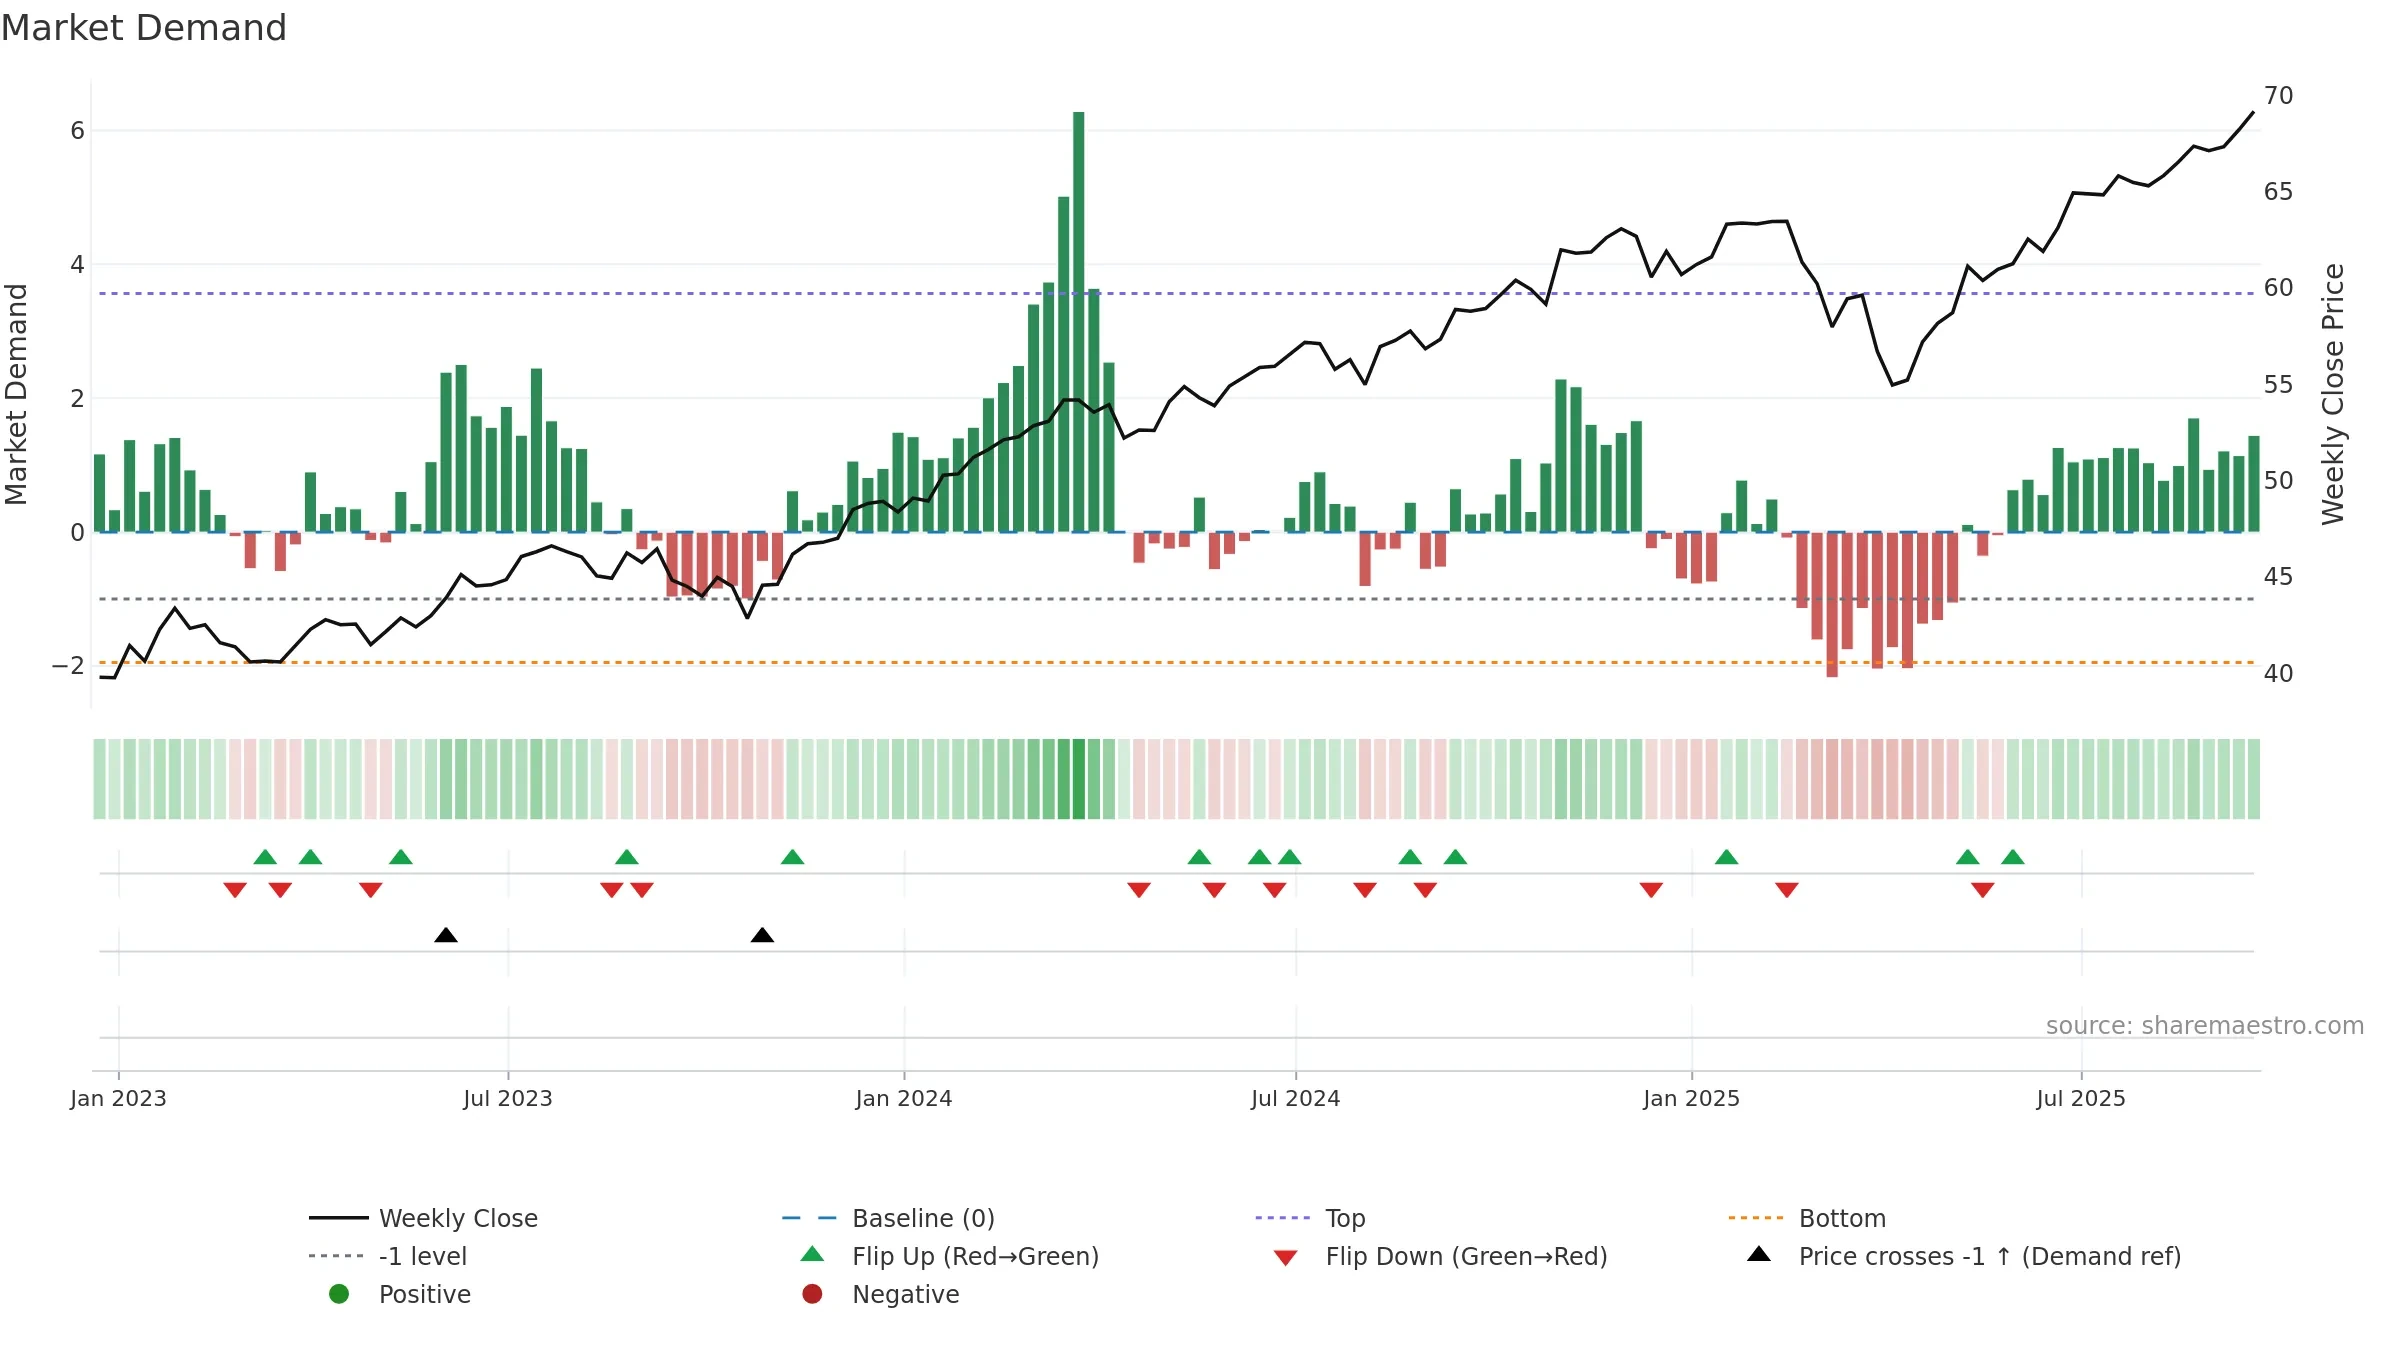Toggle Flip Down (Green→Red) legend entry
This screenshot has width=2400, height=1350.
point(1440,1256)
